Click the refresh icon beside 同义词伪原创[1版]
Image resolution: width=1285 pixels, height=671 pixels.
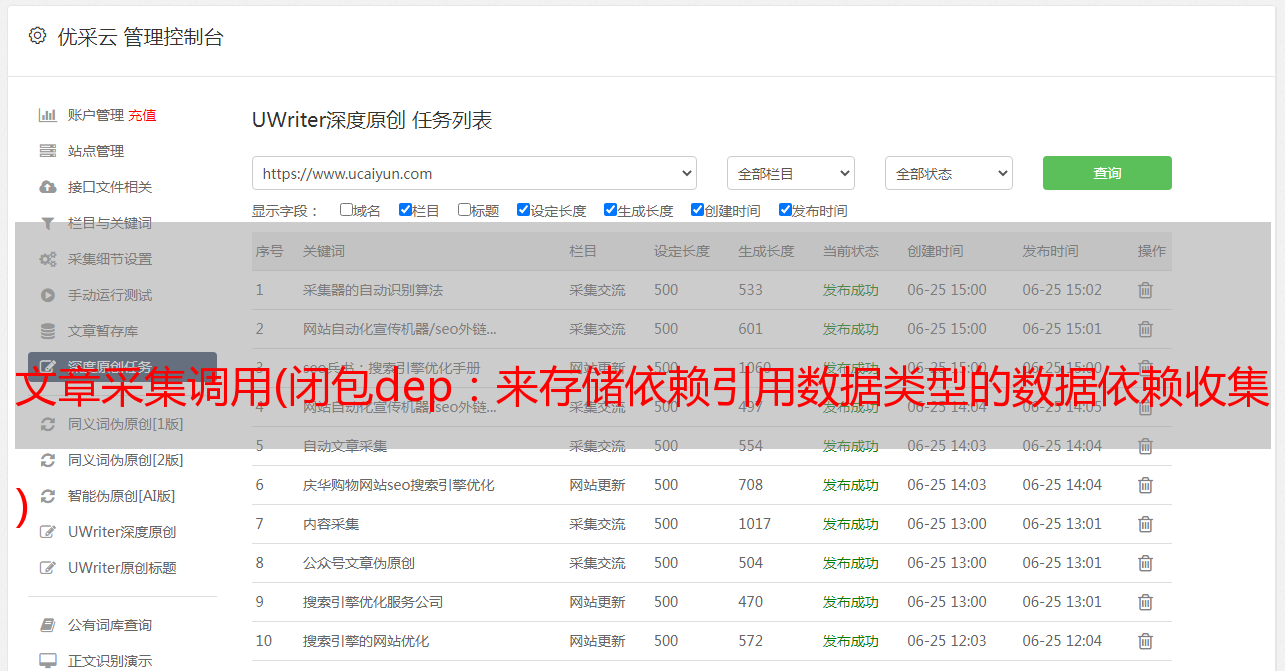(x=47, y=424)
